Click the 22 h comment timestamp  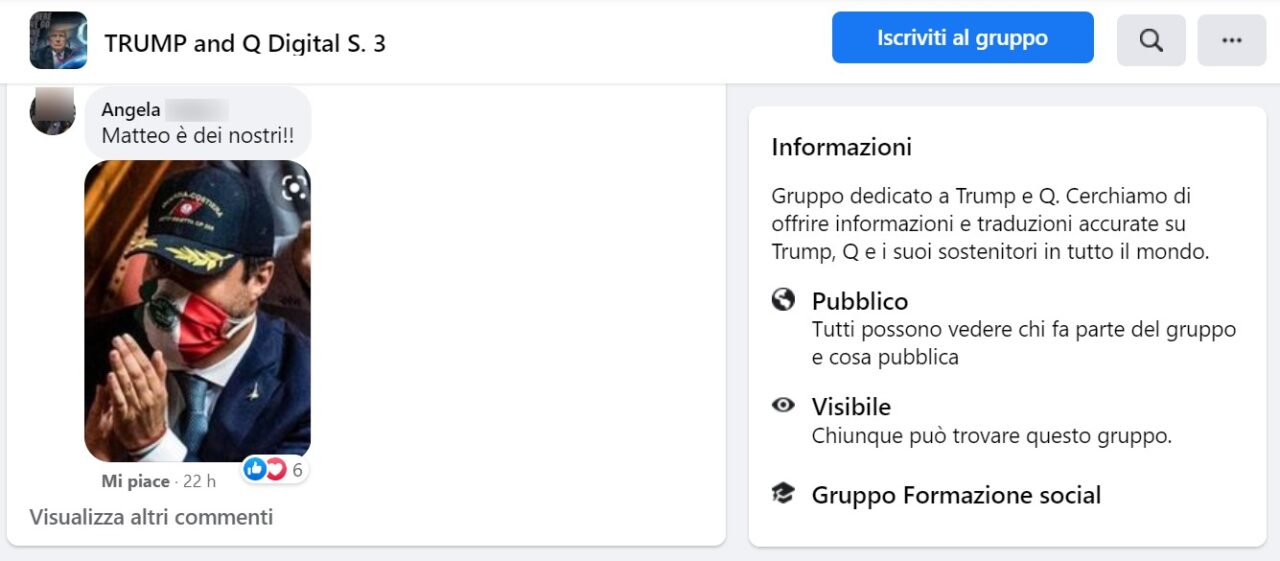click(198, 481)
